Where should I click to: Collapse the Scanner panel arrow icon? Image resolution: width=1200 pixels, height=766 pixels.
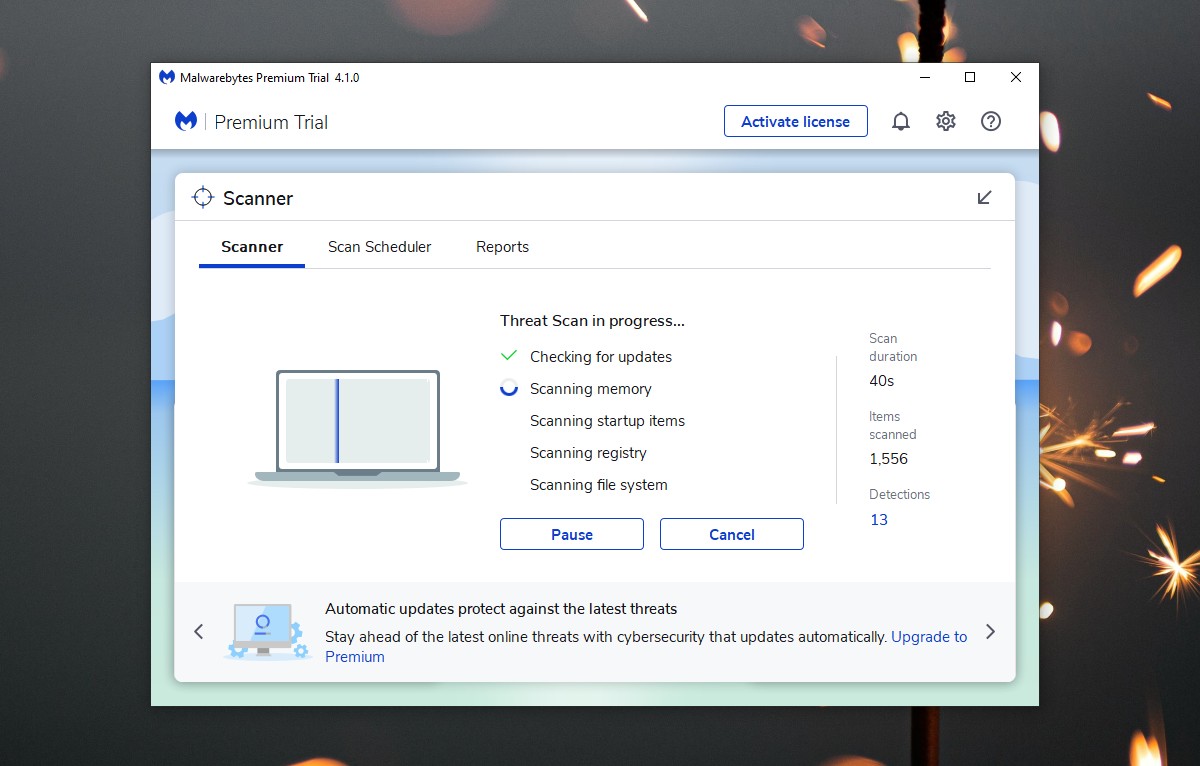985,197
